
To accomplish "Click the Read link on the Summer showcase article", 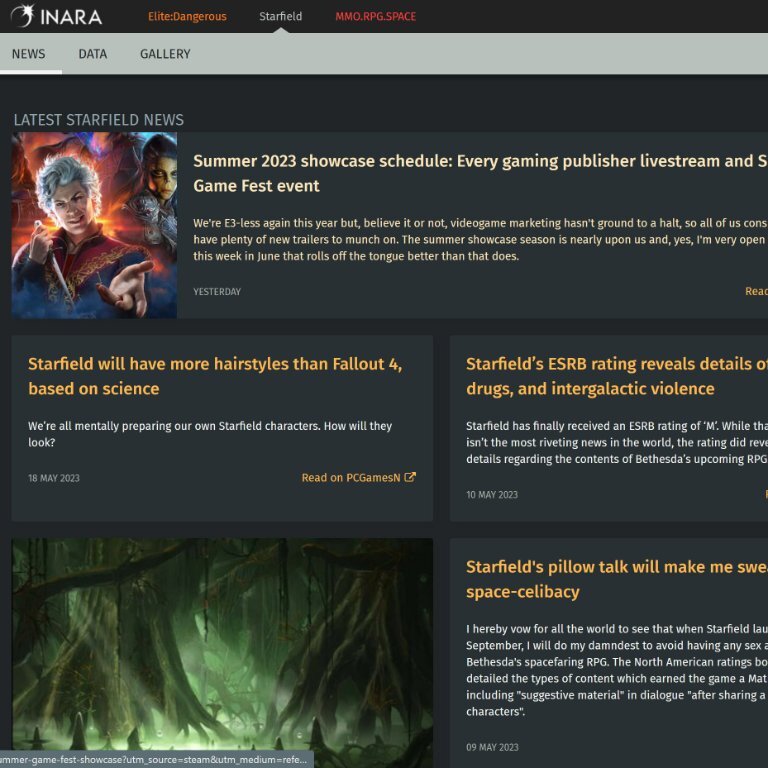I will 756,292.
